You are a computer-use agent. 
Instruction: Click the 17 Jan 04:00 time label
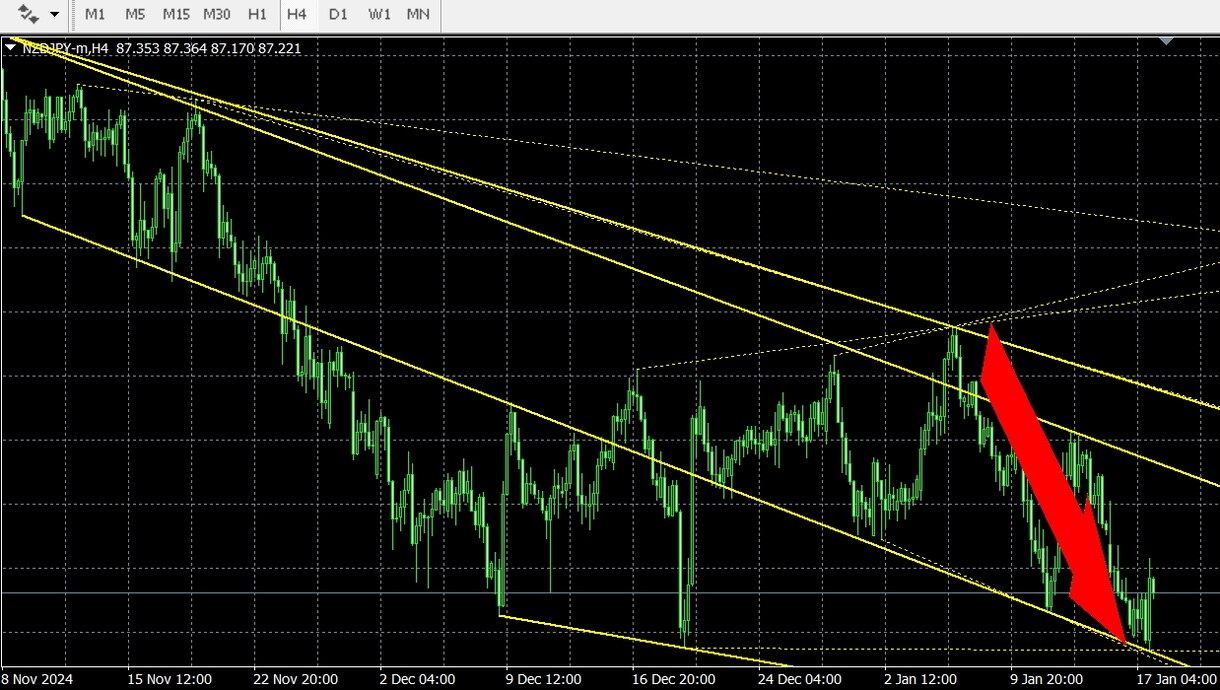(1178, 679)
